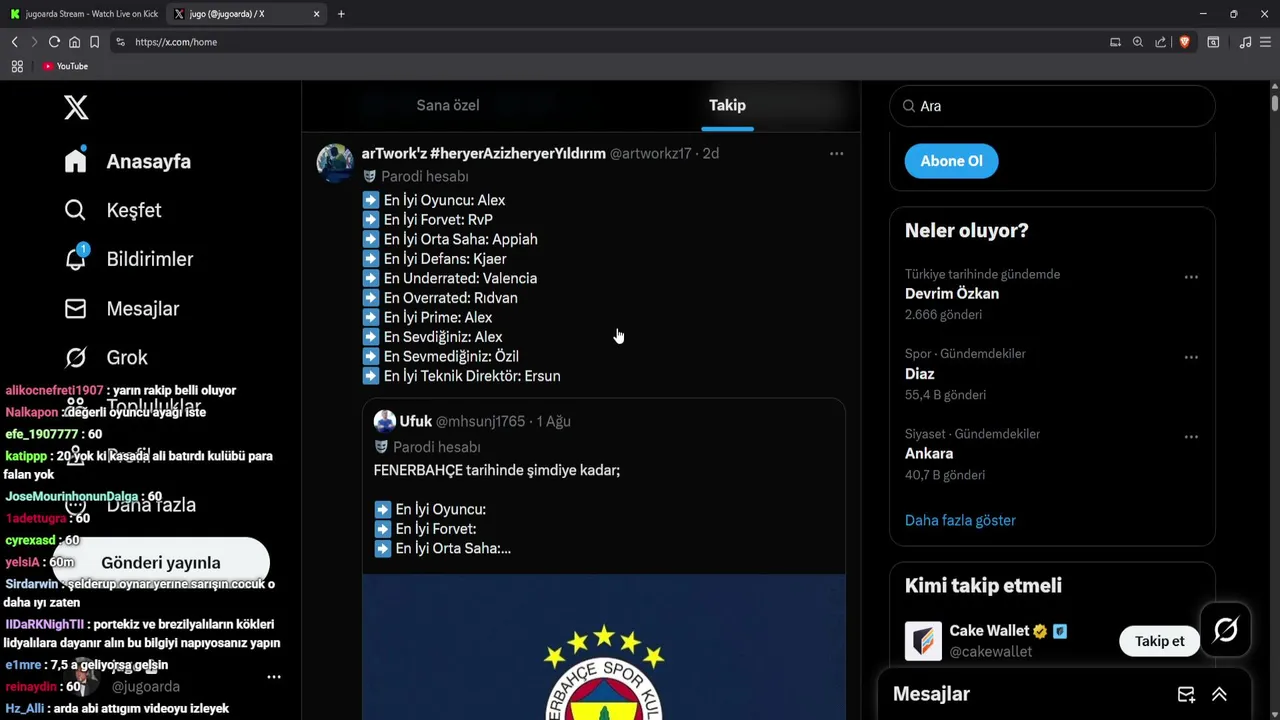The width and height of the screenshot is (1280, 720).
Task: Open a new browser tab
Action: click(341, 14)
